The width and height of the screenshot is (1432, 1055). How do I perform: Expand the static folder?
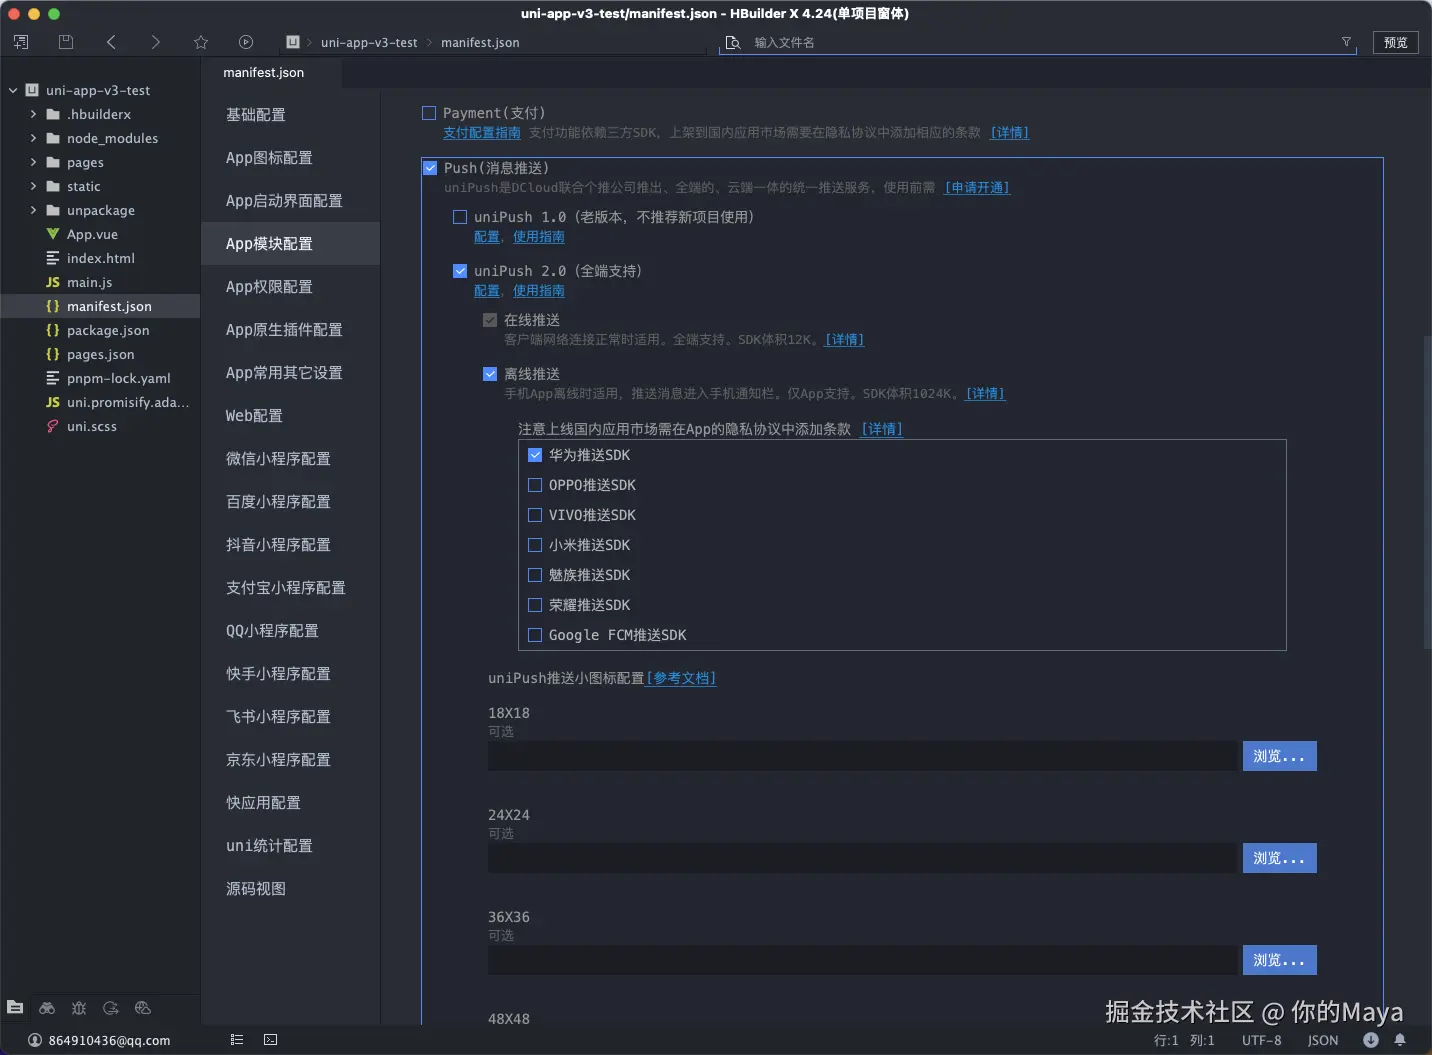coord(33,186)
